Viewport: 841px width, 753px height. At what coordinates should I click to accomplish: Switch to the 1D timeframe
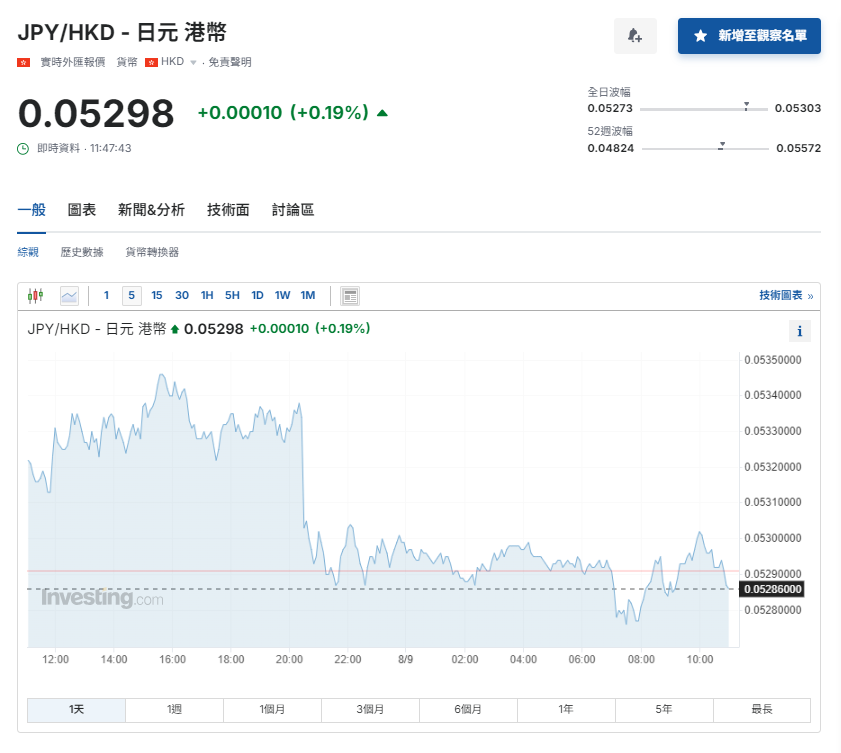coord(257,295)
